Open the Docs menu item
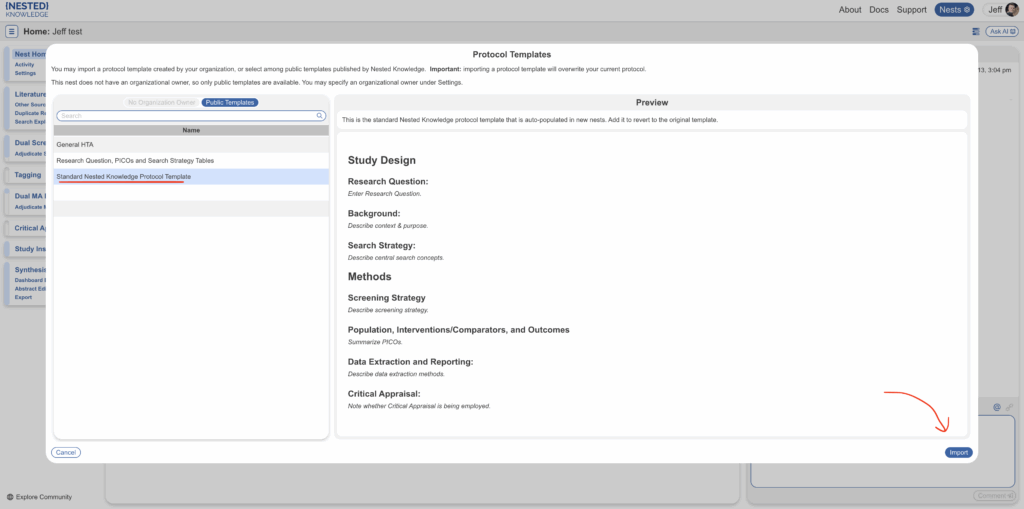The image size is (1024, 509). [879, 10]
